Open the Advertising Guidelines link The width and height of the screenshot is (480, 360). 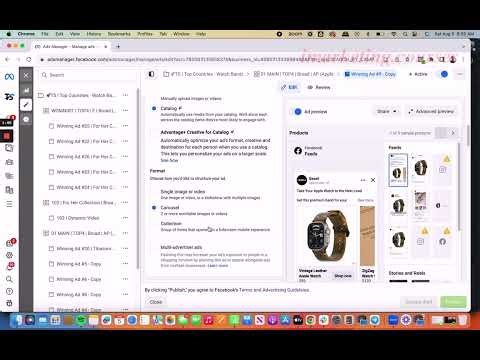(x=286, y=290)
